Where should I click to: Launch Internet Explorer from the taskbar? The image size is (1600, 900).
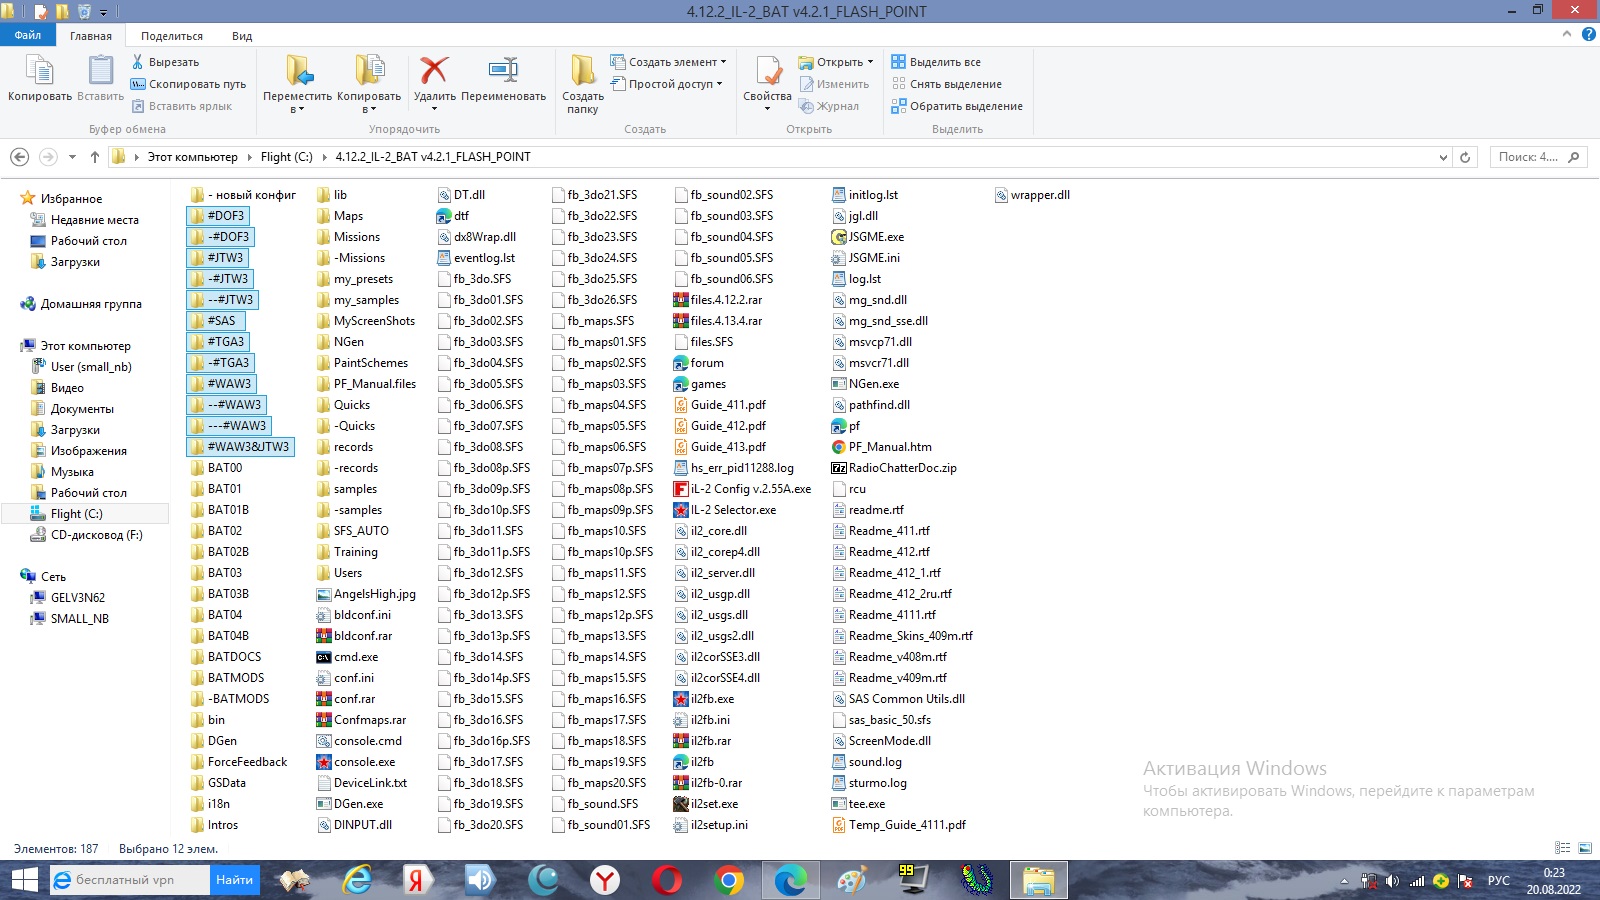tap(357, 880)
